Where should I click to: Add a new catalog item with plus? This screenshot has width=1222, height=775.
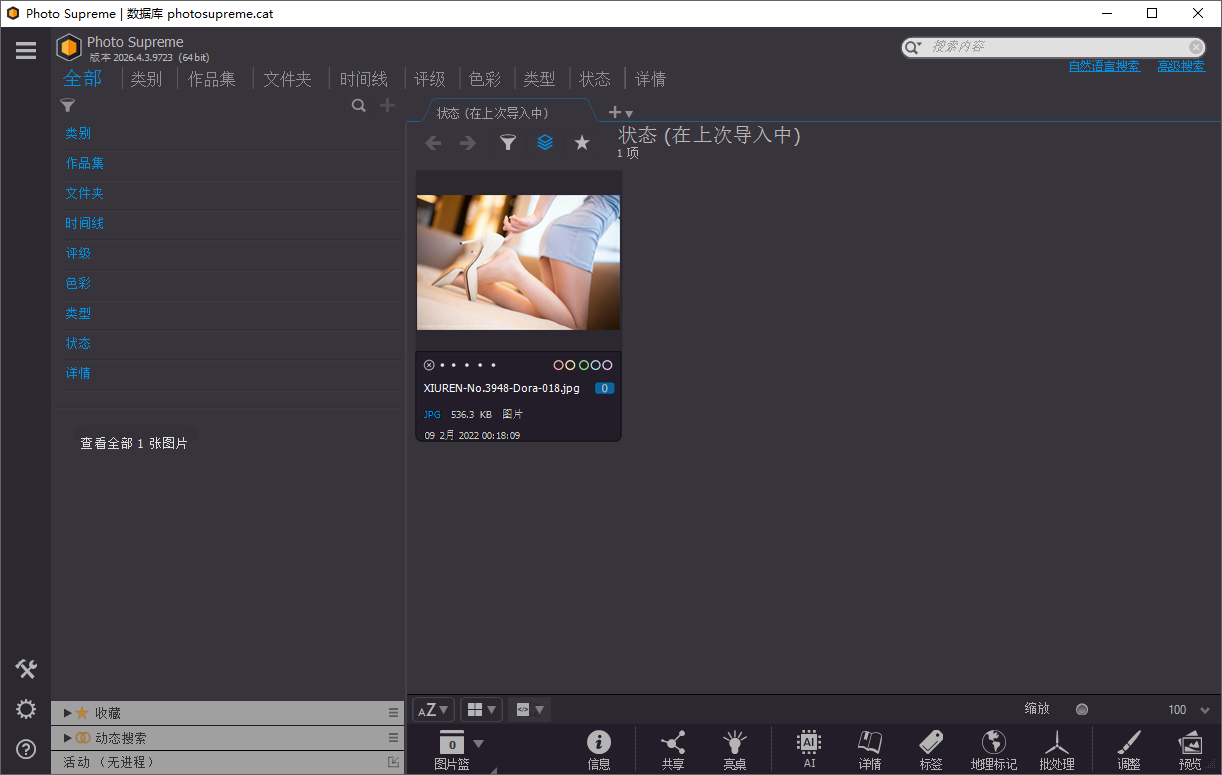388,105
